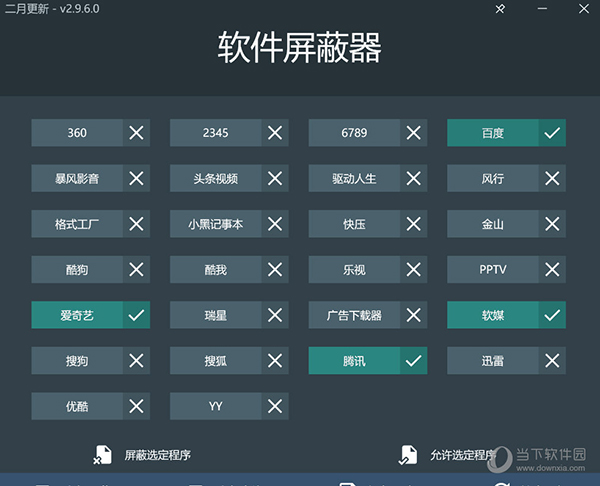This screenshot has width=600, height=486.
Task: Click the X icon beside 迅雷
Action: [x=552, y=360]
